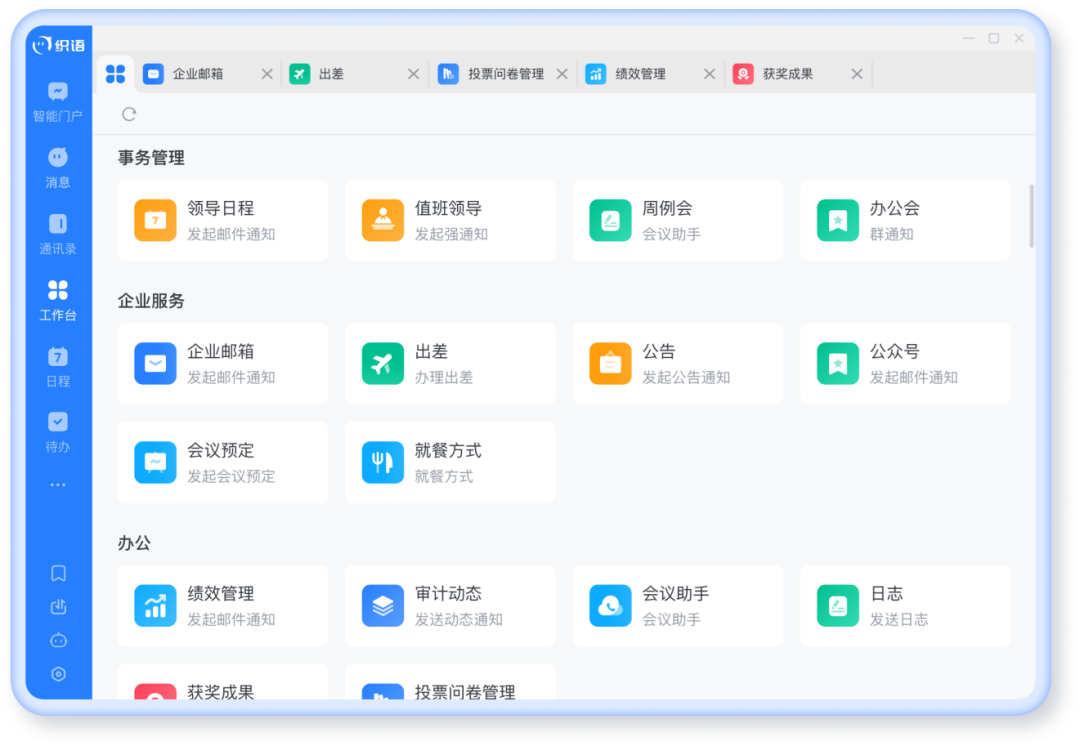Switch to the 绩效管理 tab
Screen dimensions: 1080x746
click(x=640, y=74)
